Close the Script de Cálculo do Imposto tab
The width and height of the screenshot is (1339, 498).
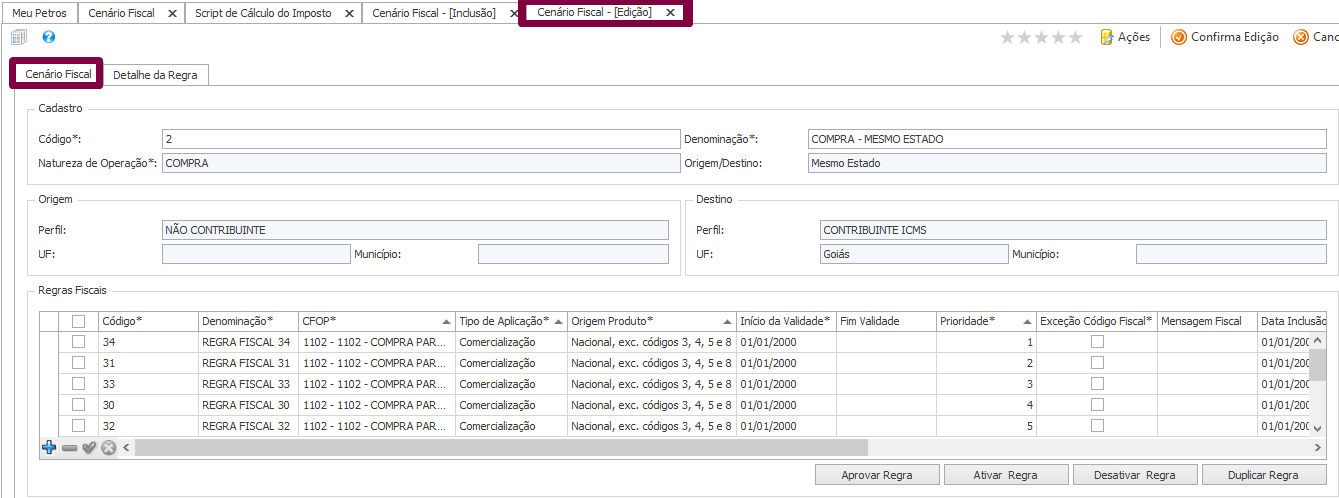tap(348, 13)
